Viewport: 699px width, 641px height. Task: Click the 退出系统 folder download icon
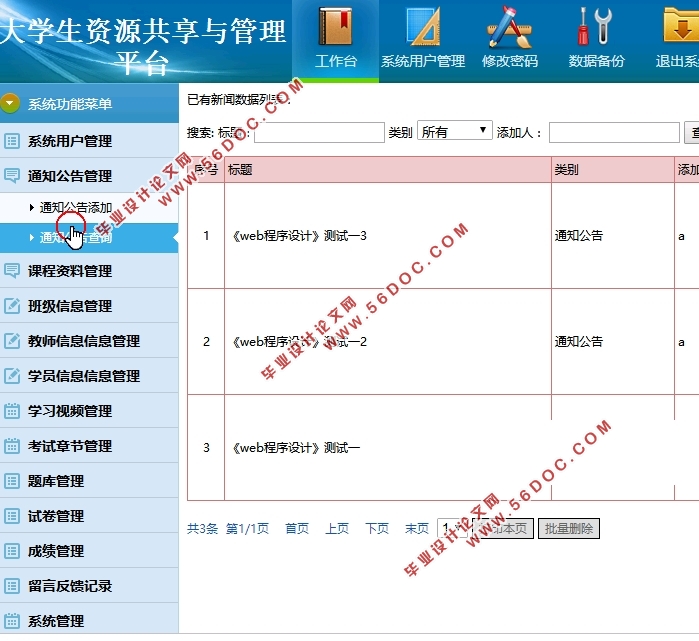(x=681, y=25)
